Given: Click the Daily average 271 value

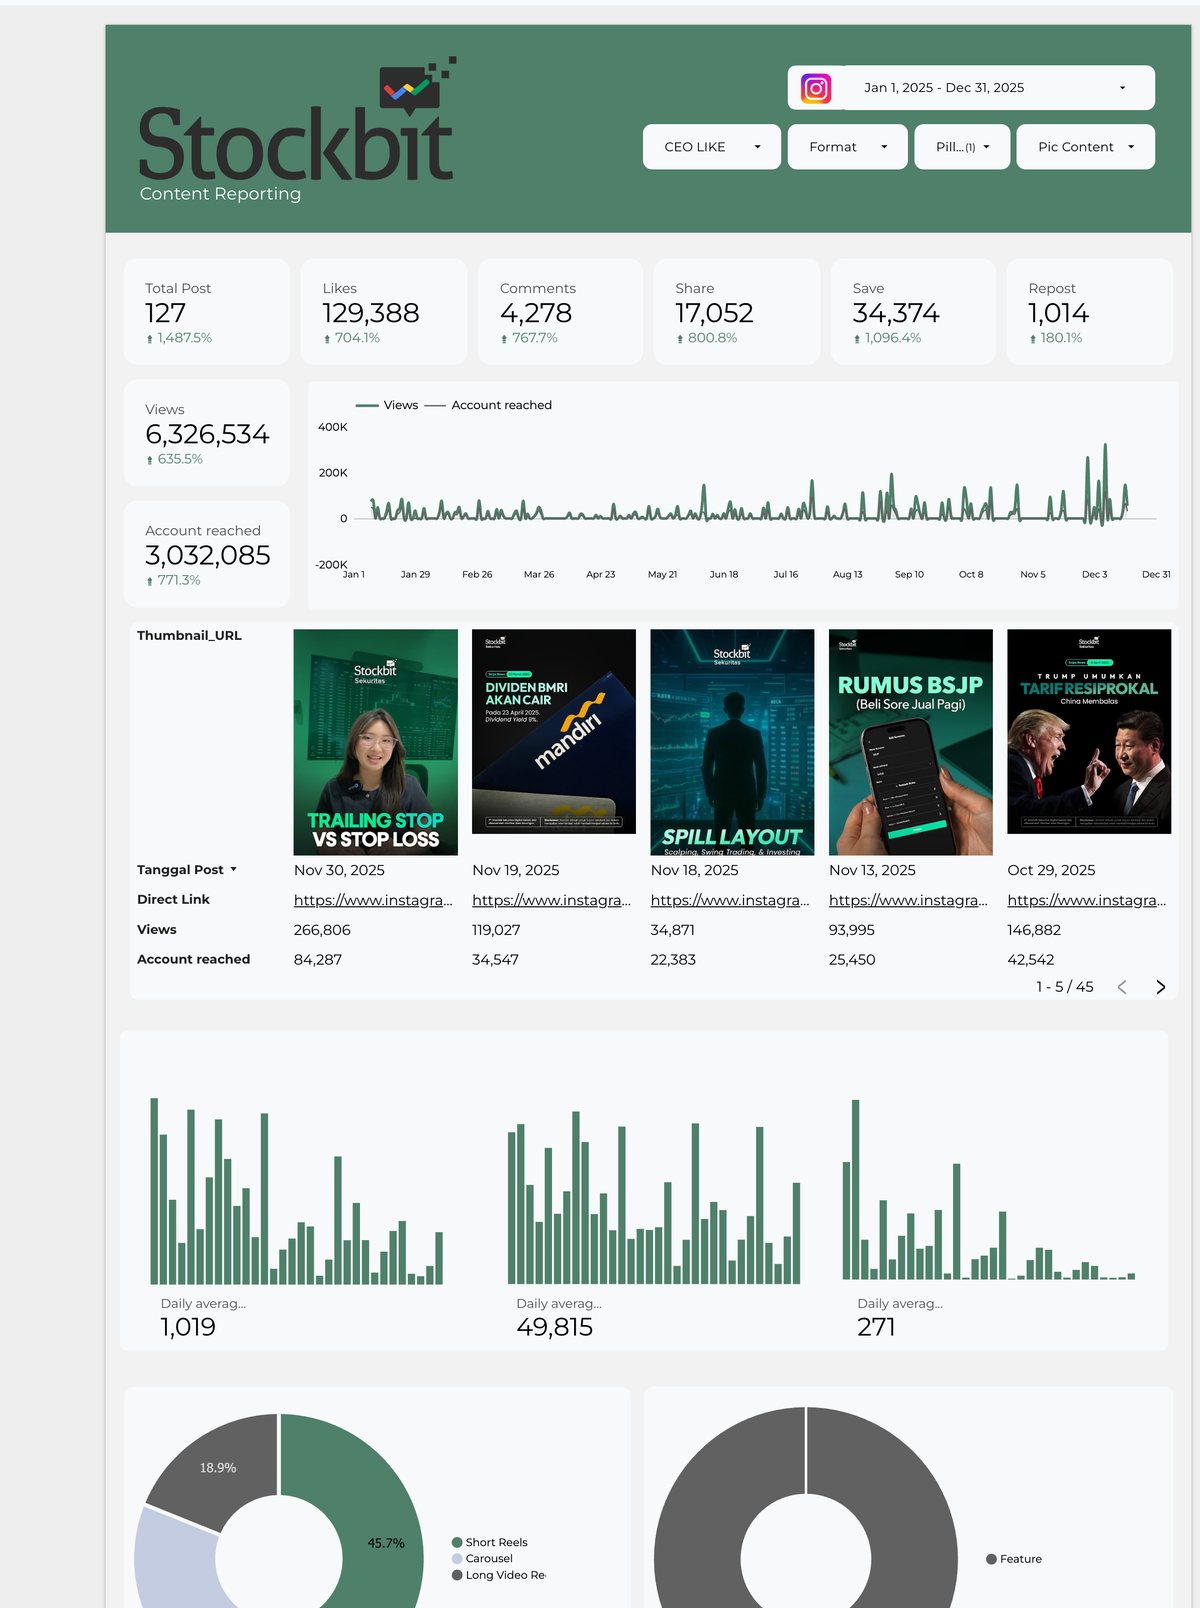Looking at the screenshot, I should [876, 1327].
